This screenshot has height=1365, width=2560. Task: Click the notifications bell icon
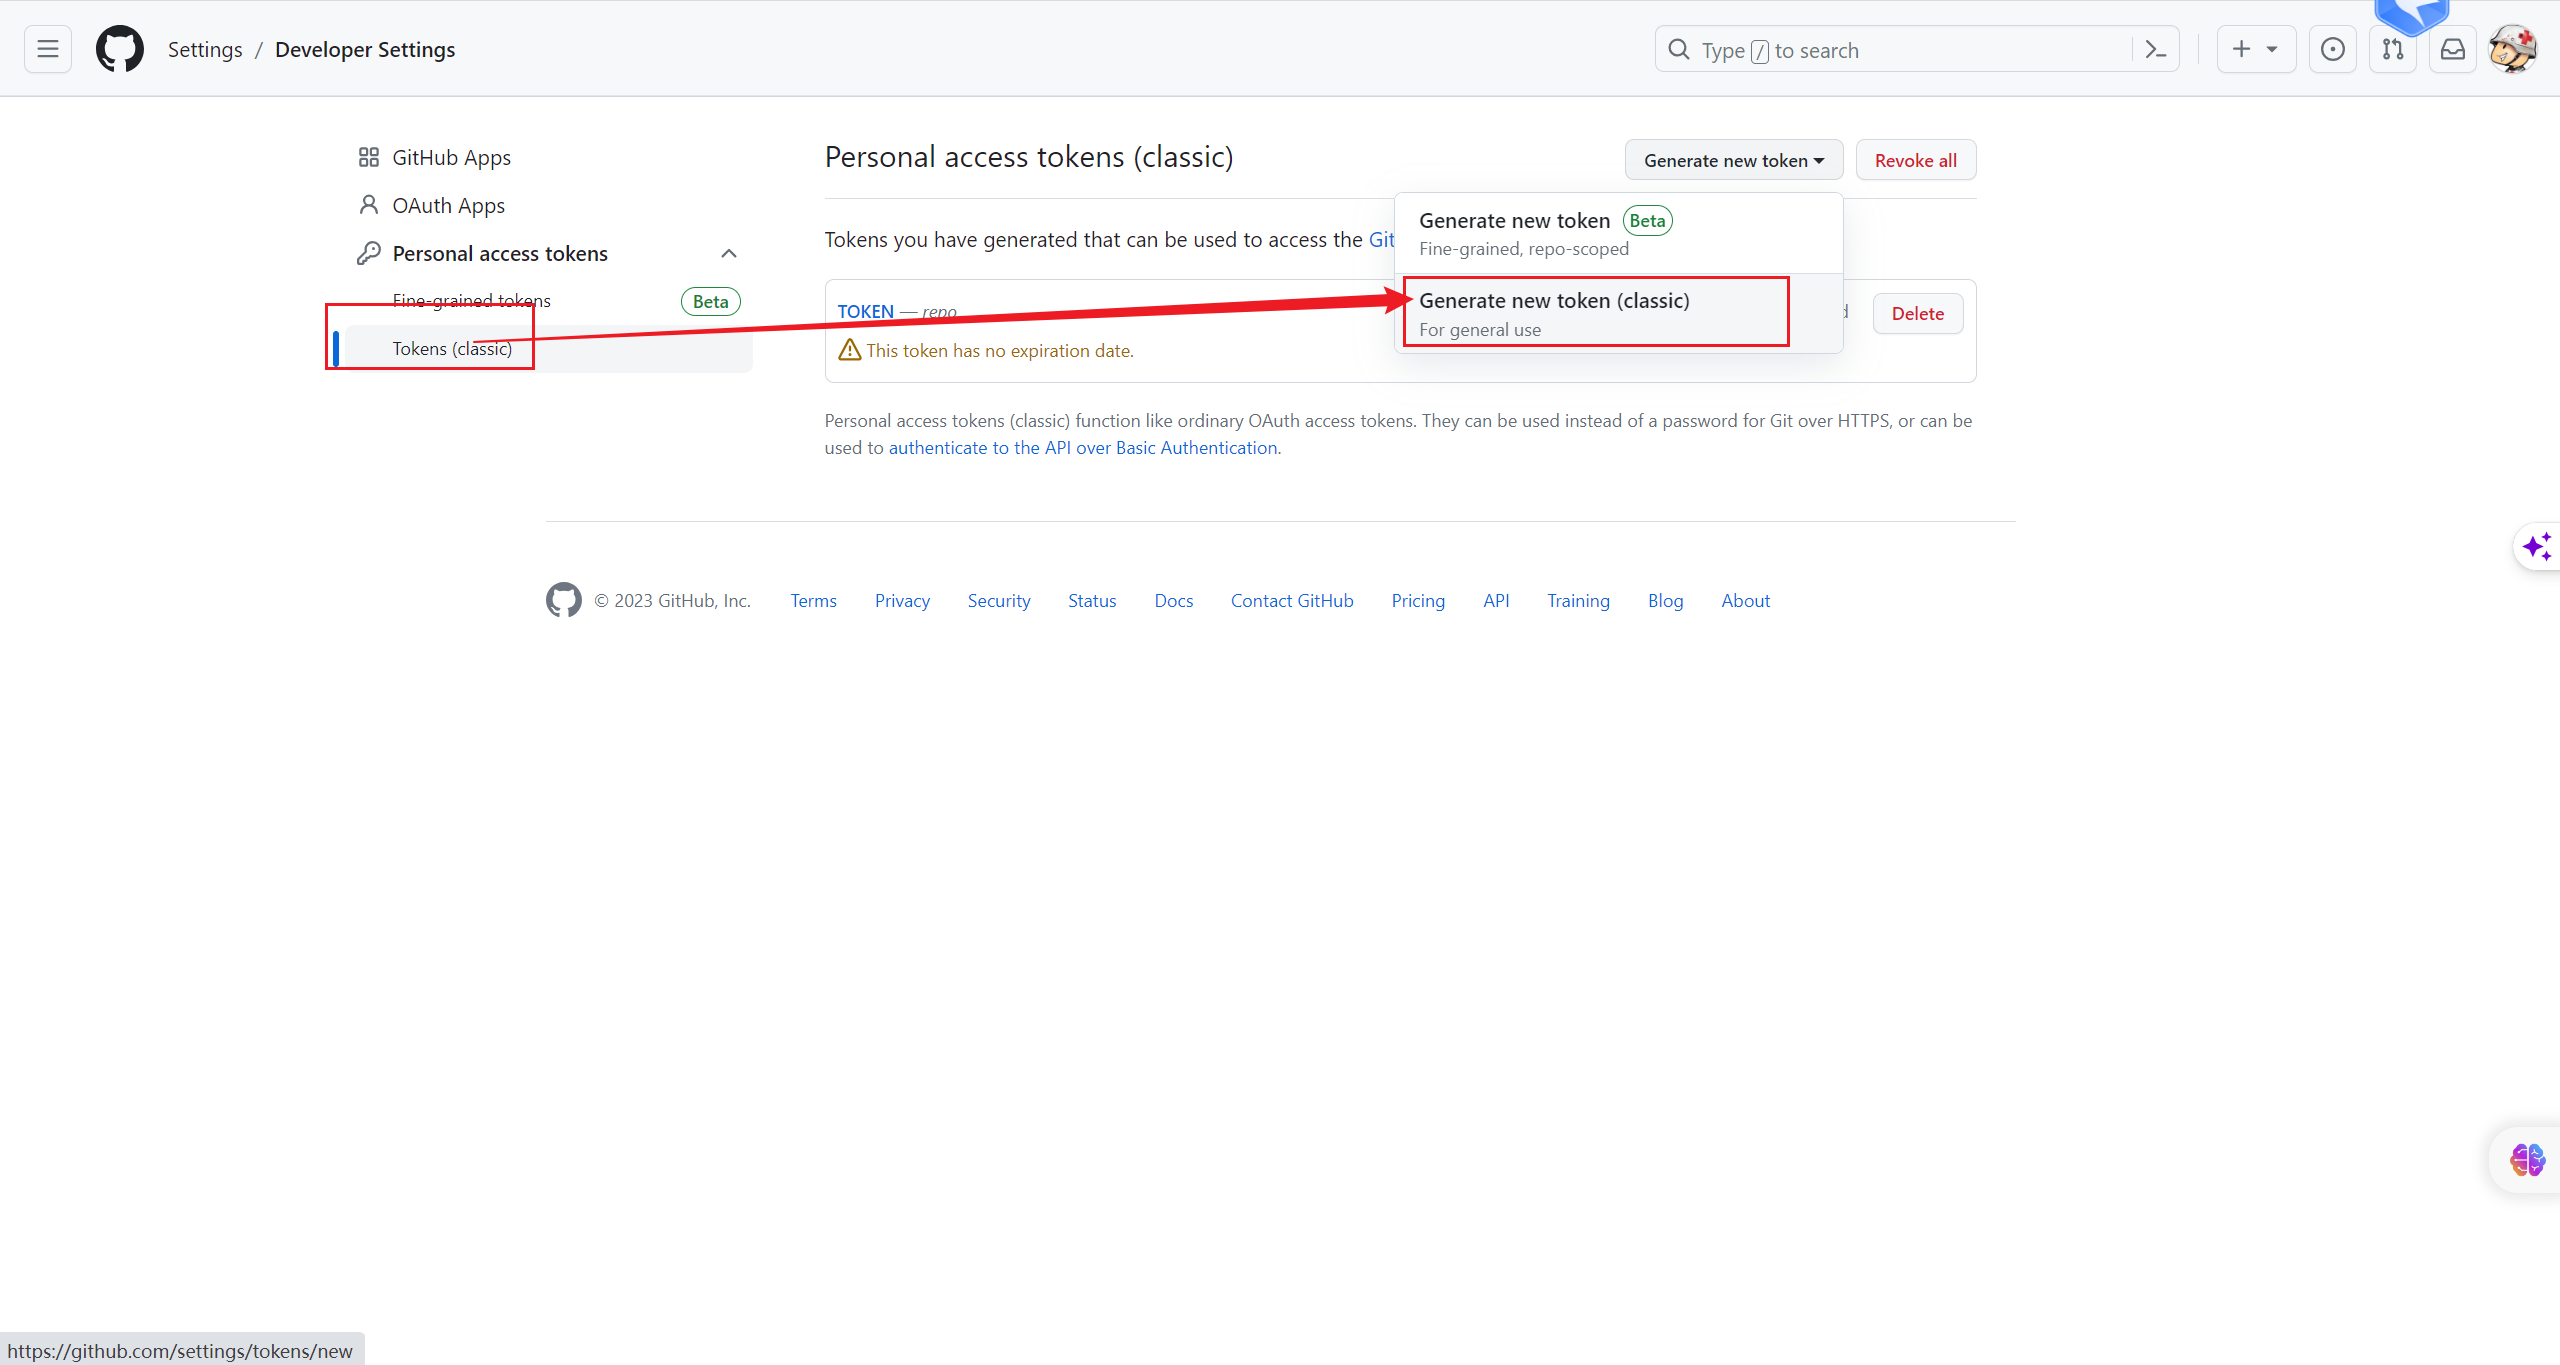point(2452,49)
